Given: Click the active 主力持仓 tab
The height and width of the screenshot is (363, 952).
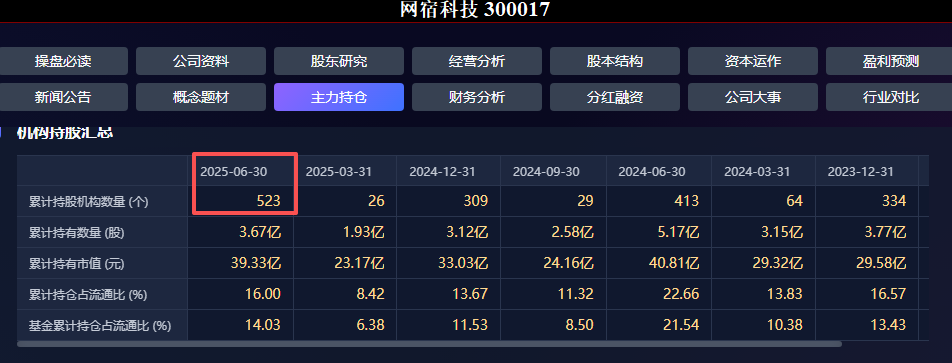Looking at the screenshot, I should 339,97.
